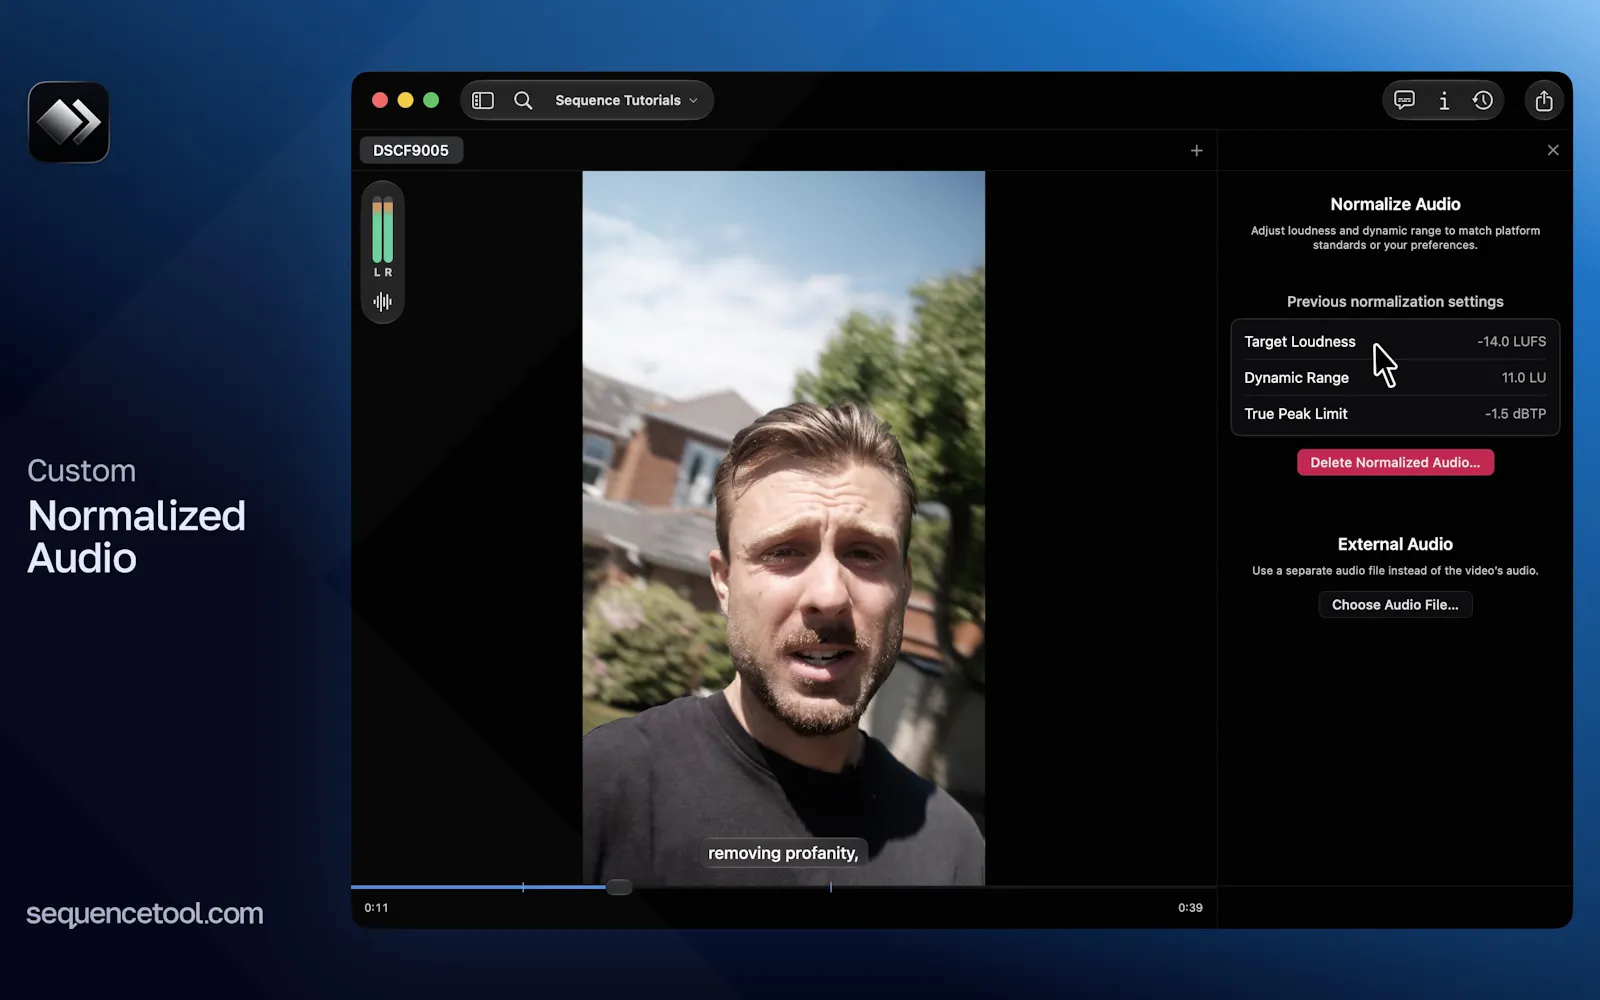
Task: Open the comments speech bubble icon
Action: [x=1405, y=100]
